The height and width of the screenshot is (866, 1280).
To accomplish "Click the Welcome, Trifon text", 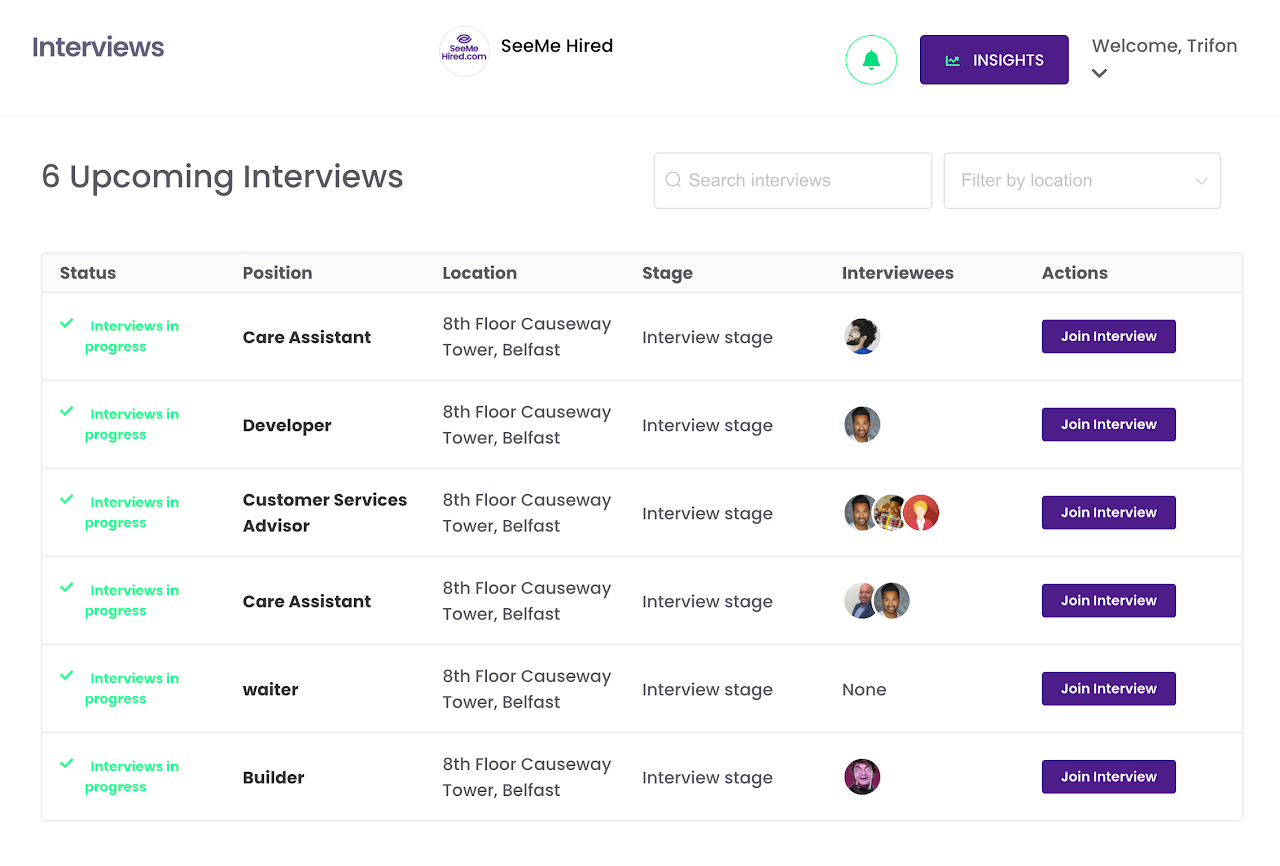I will [x=1164, y=46].
